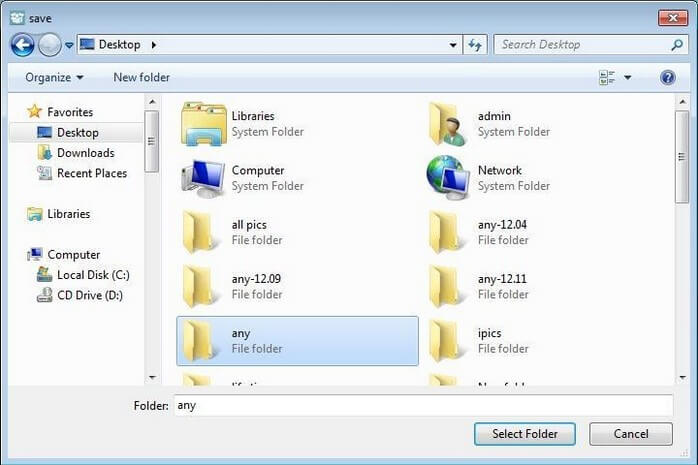This screenshot has width=698, height=465.
Task: Click navigation pane scroll down arrow
Action: 152,378
